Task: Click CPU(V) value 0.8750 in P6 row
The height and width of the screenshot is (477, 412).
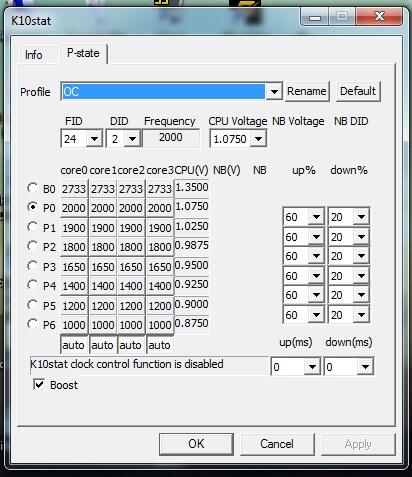Action: 192,323
